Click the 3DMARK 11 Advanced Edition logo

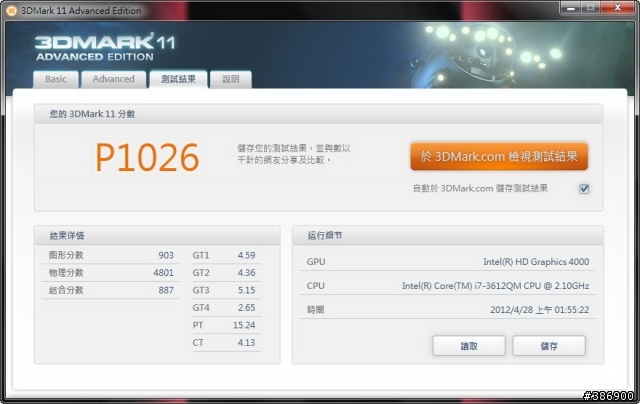tap(105, 47)
